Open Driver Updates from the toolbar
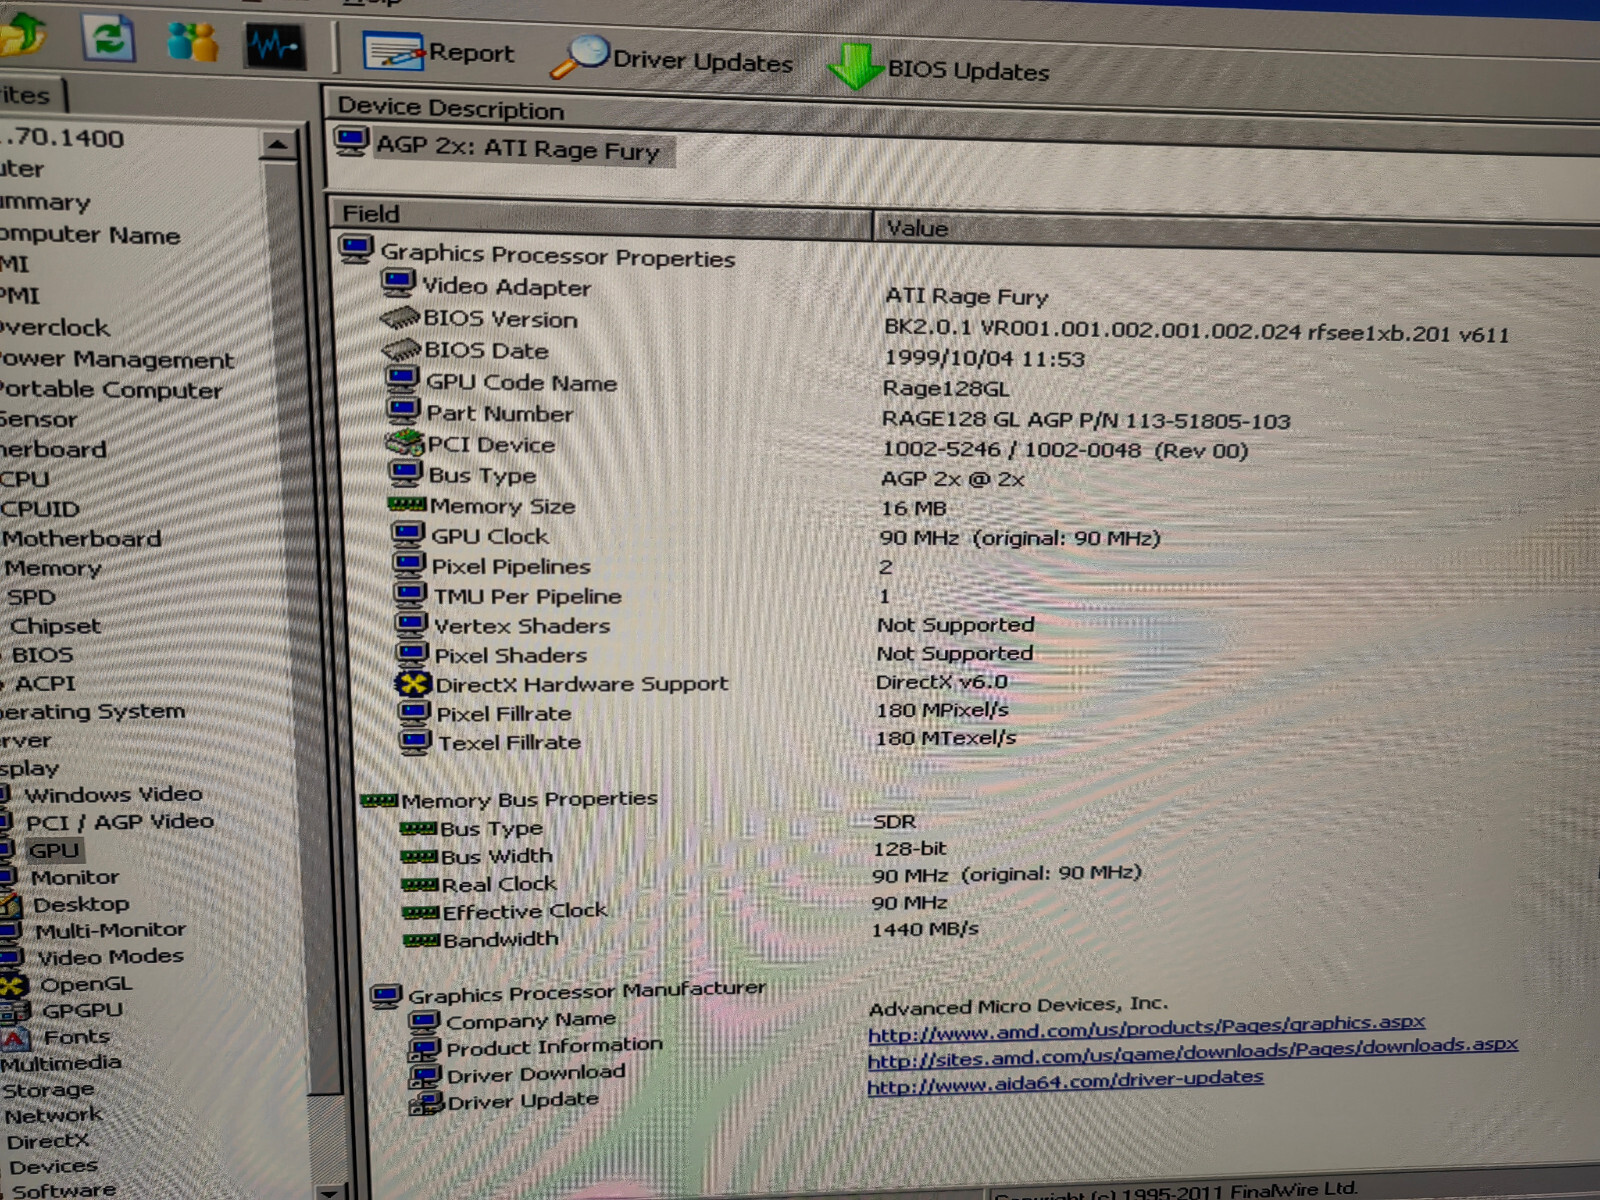The width and height of the screenshot is (1600, 1200). pyautogui.click(x=672, y=59)
